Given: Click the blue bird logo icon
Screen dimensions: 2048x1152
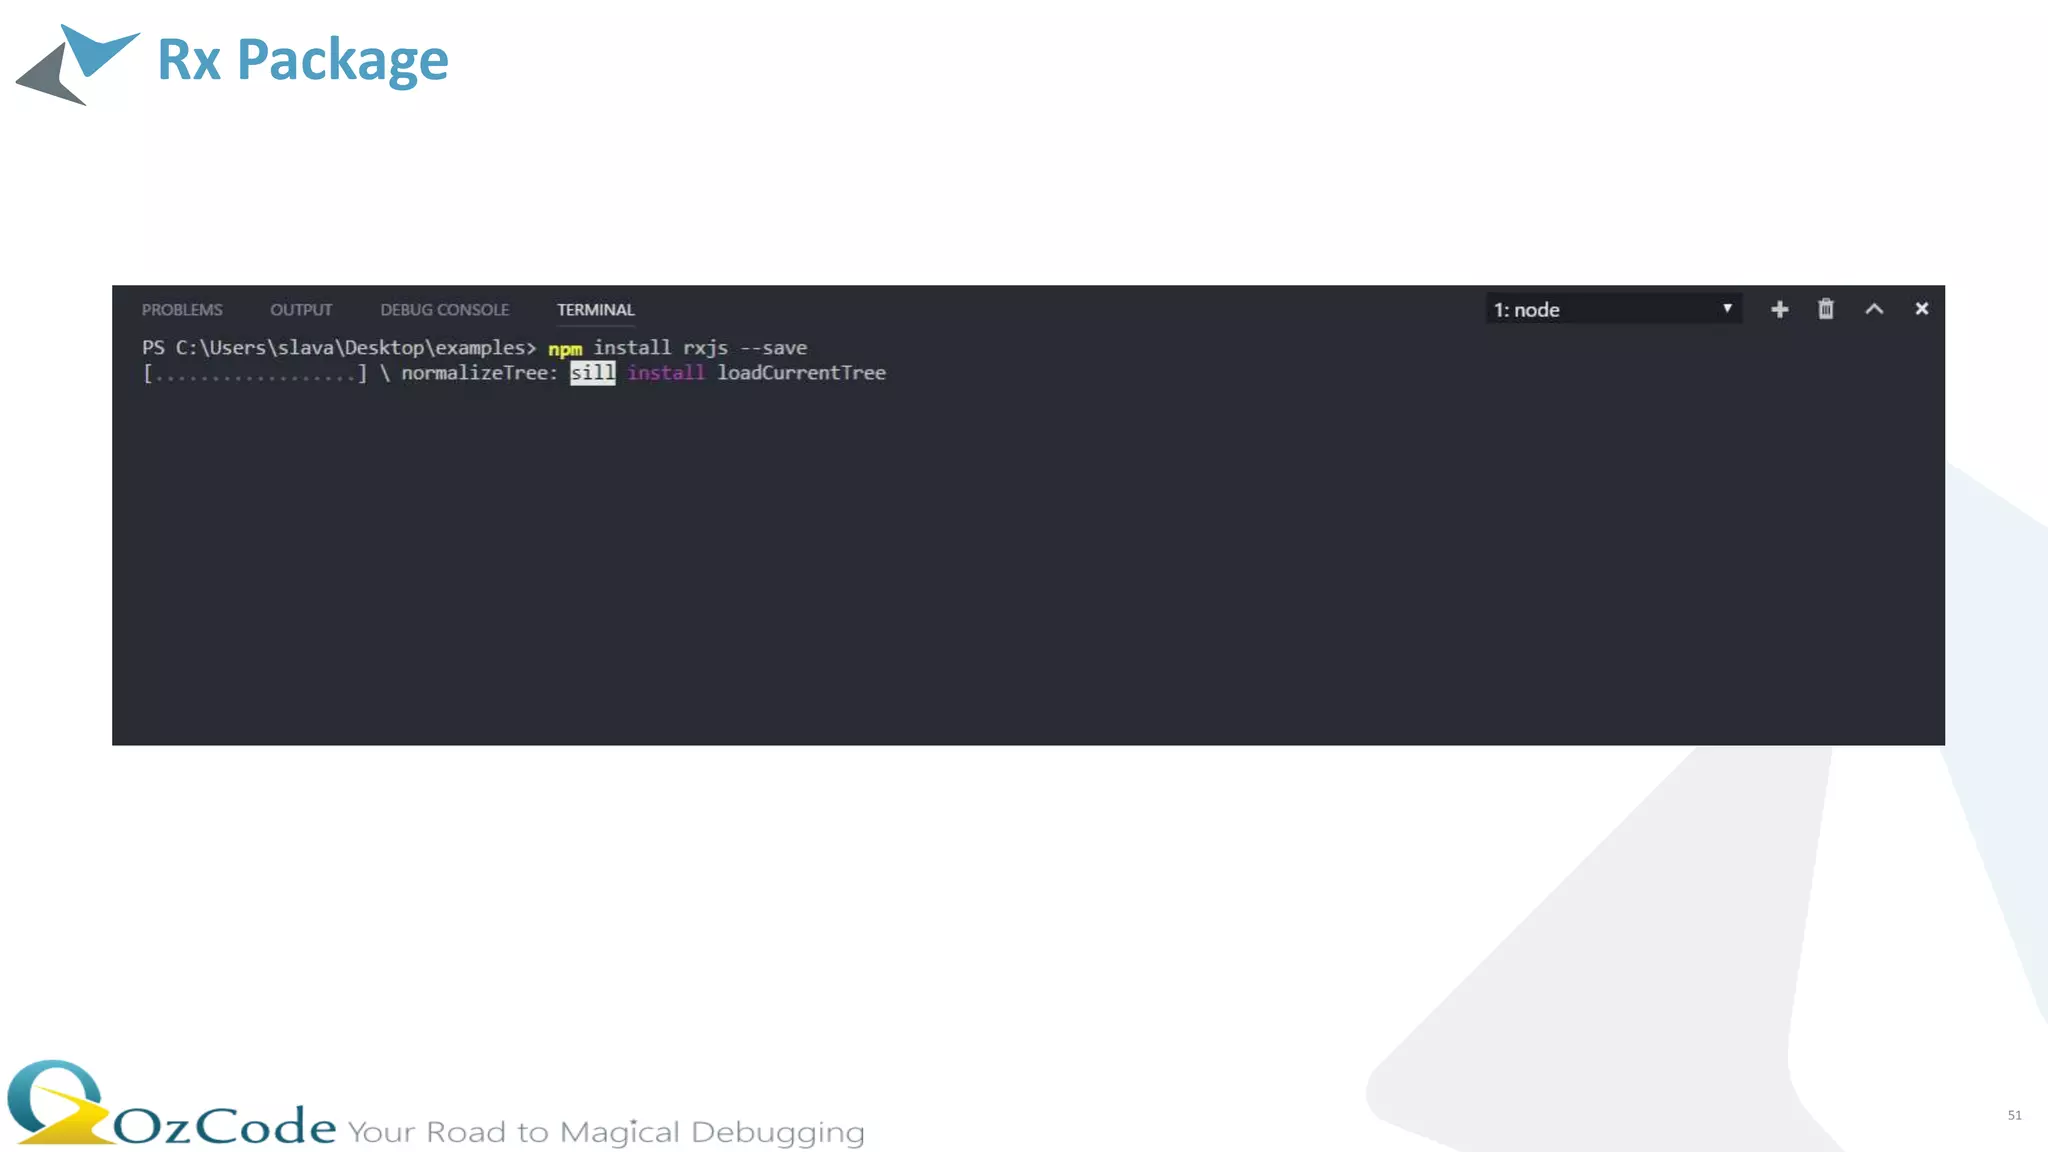Looking at the screenshot, I should [78, 64].
